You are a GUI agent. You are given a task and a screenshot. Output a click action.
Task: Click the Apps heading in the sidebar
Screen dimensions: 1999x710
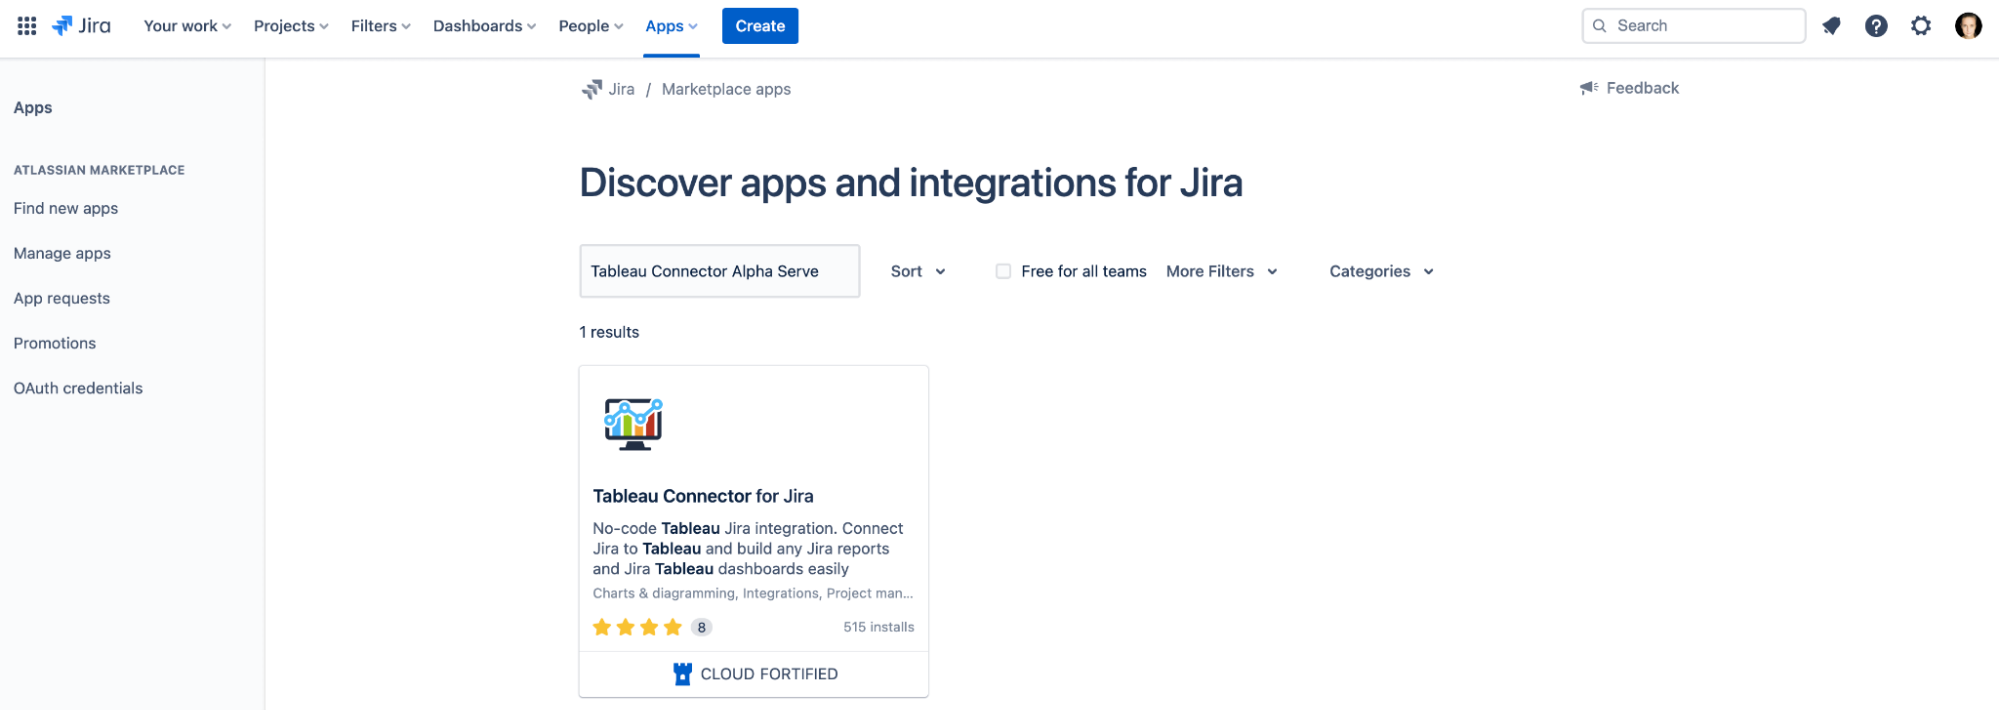tap(33, 108)
